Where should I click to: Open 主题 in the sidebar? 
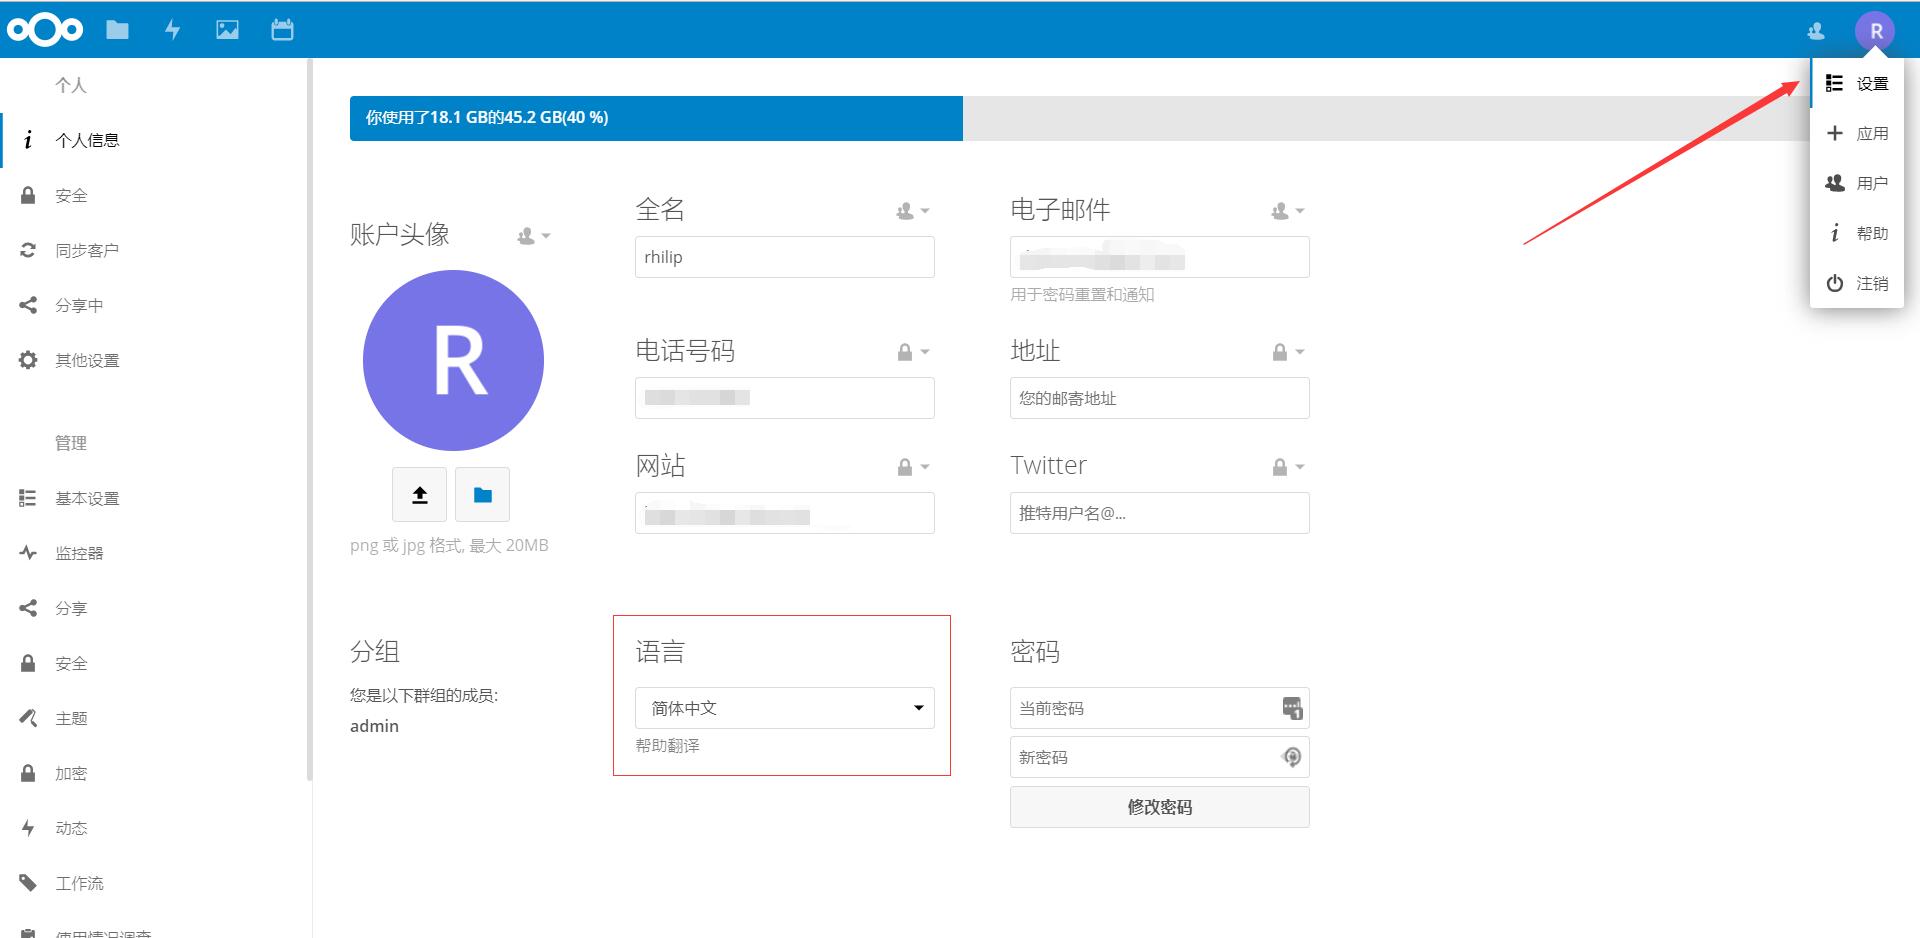[x=153, y=718]
